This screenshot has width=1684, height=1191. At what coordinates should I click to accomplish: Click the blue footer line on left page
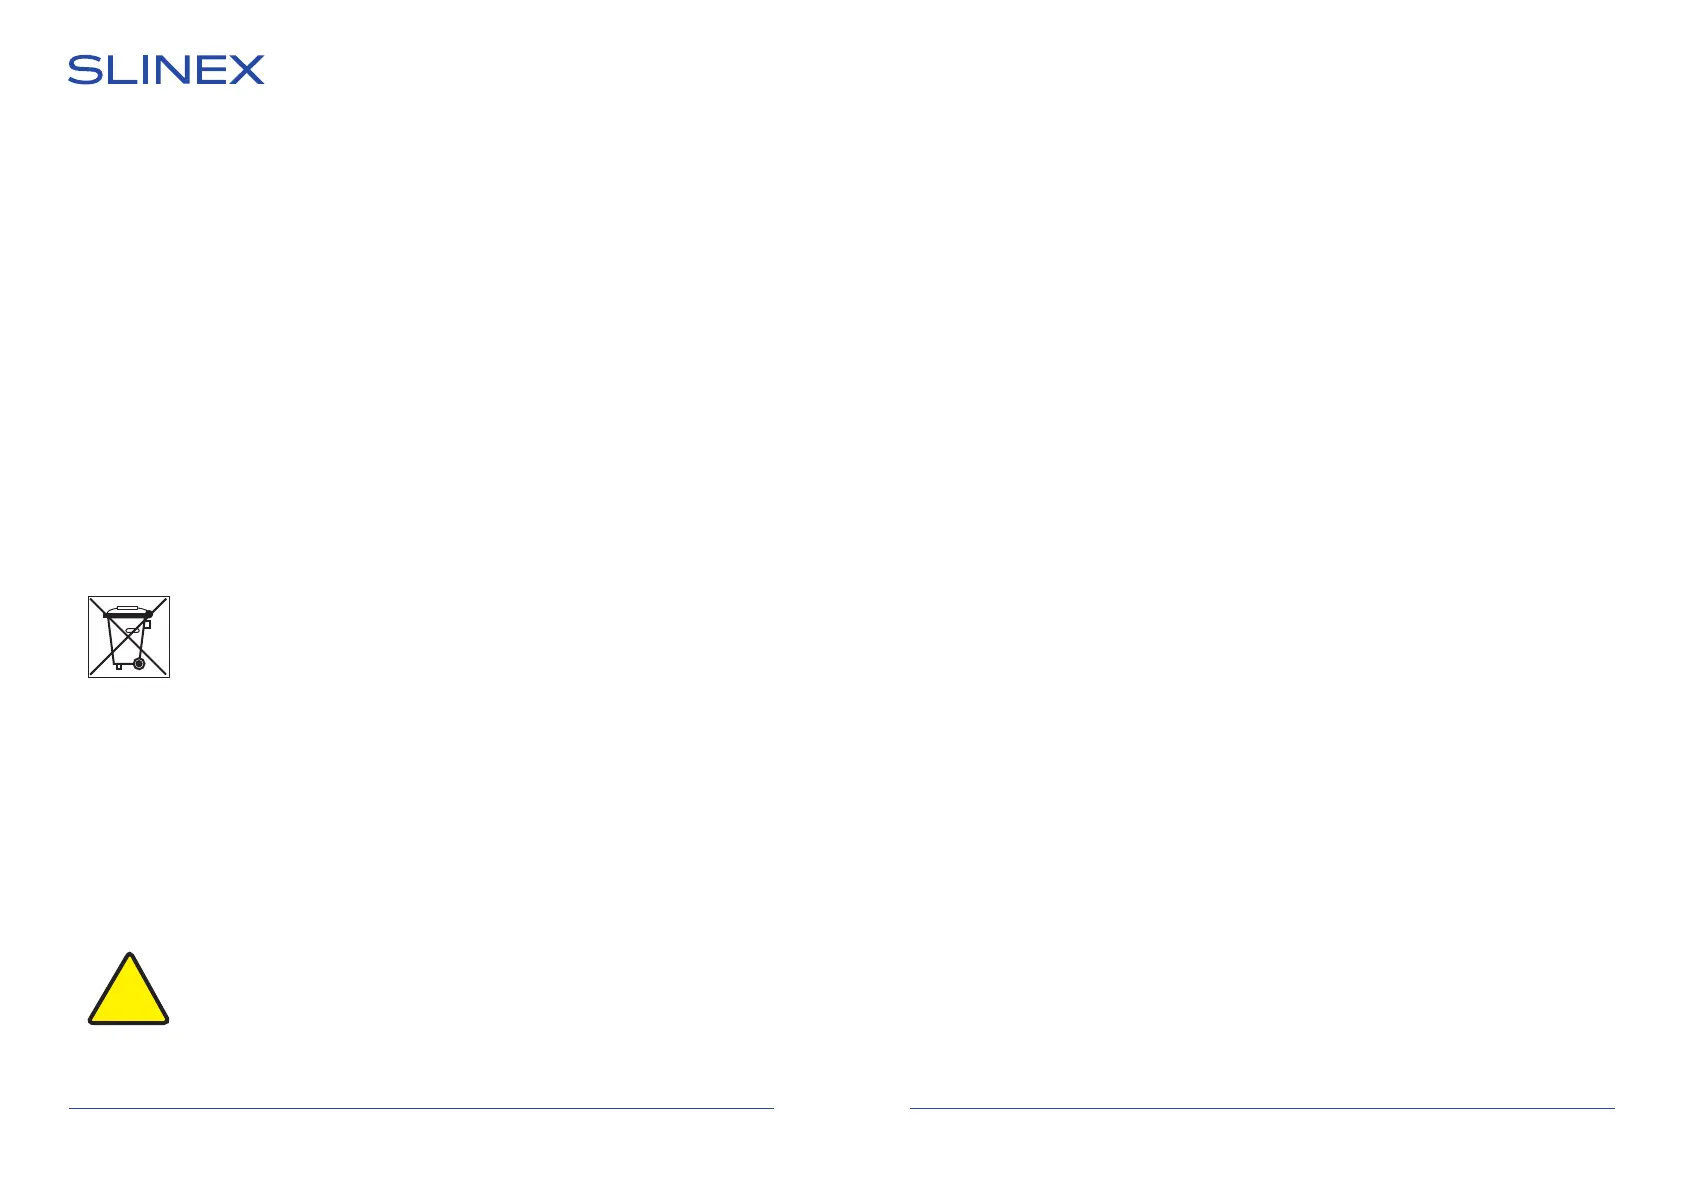[x=421, y=1108]
